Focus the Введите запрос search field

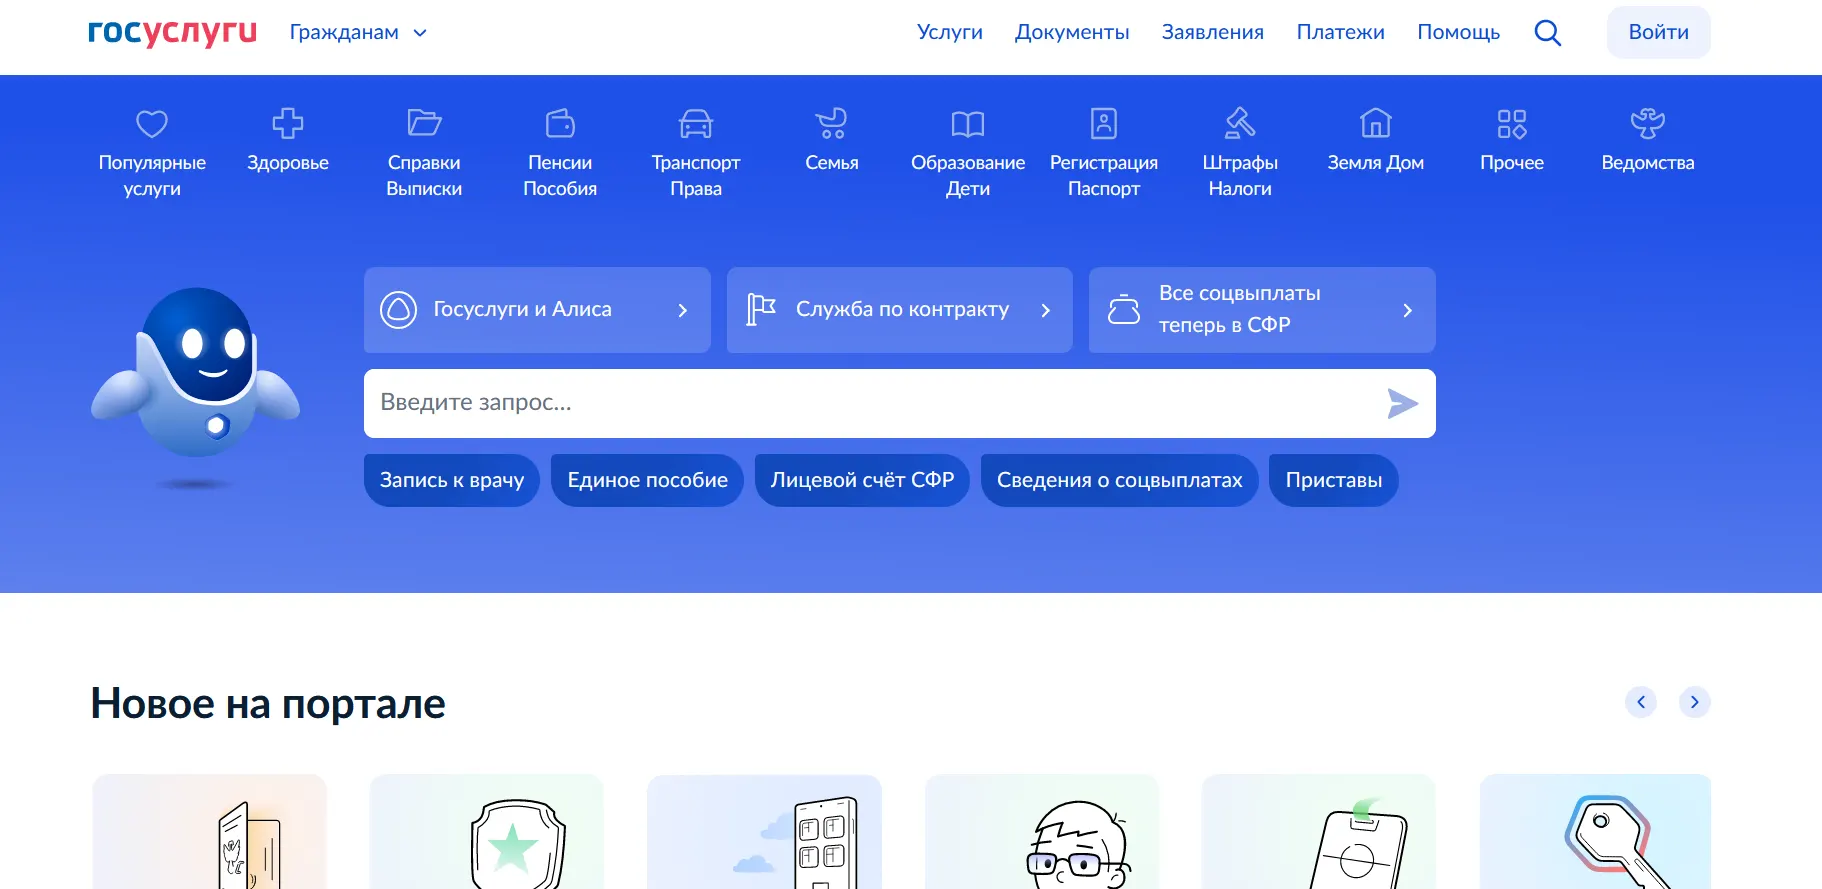point(900,403)
